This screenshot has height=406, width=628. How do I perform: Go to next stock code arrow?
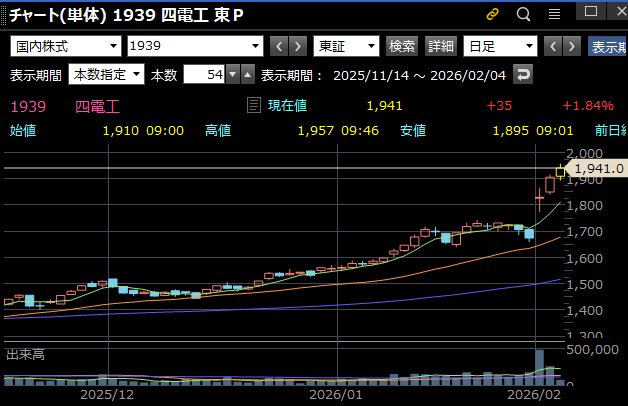pos(299,47)
